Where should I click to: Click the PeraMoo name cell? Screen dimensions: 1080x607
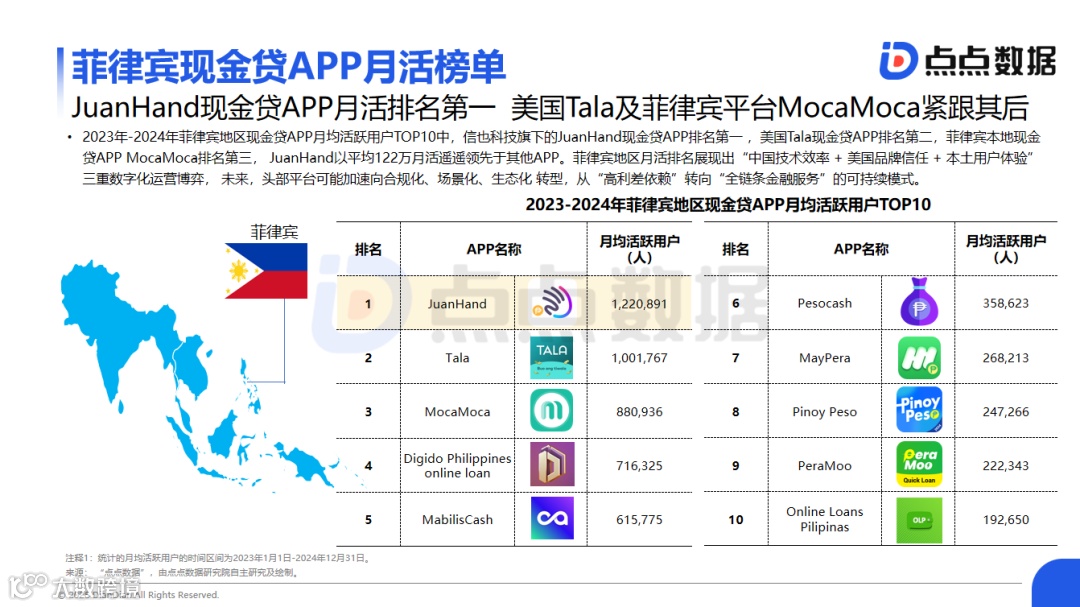[x=824, y=466]
